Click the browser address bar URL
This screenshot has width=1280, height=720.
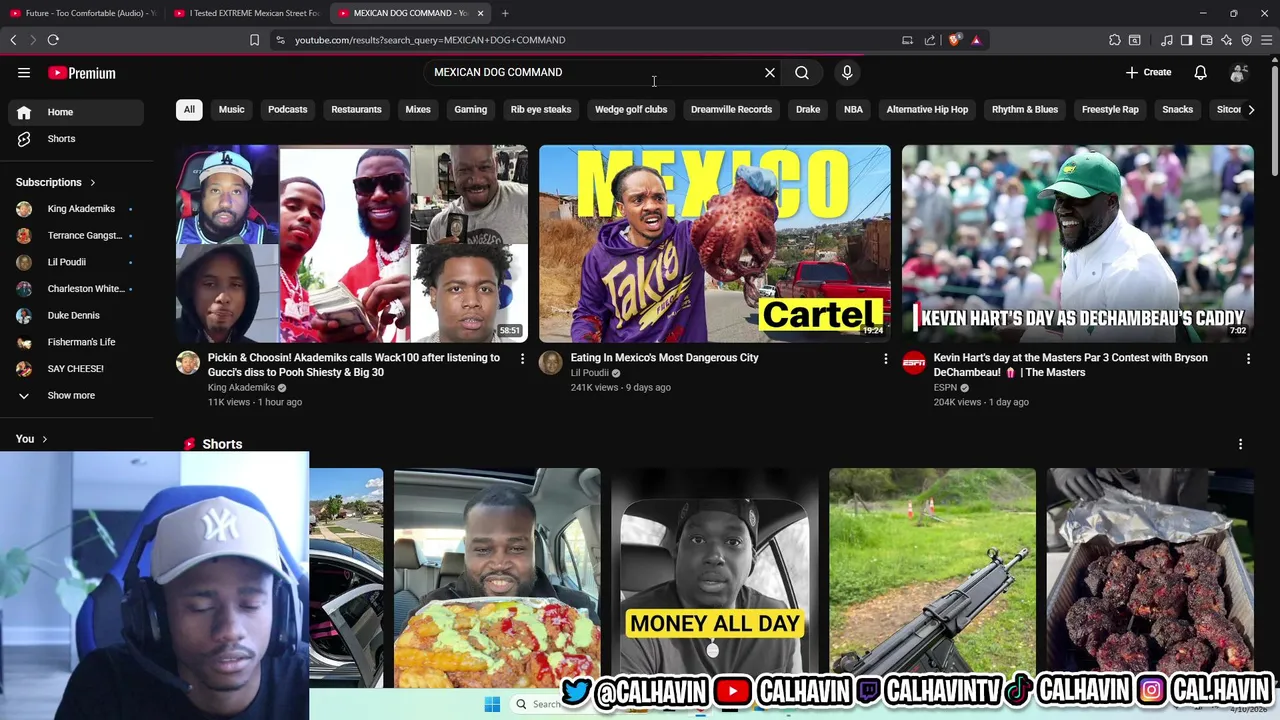pyautogui.click(x=430, y=40)
